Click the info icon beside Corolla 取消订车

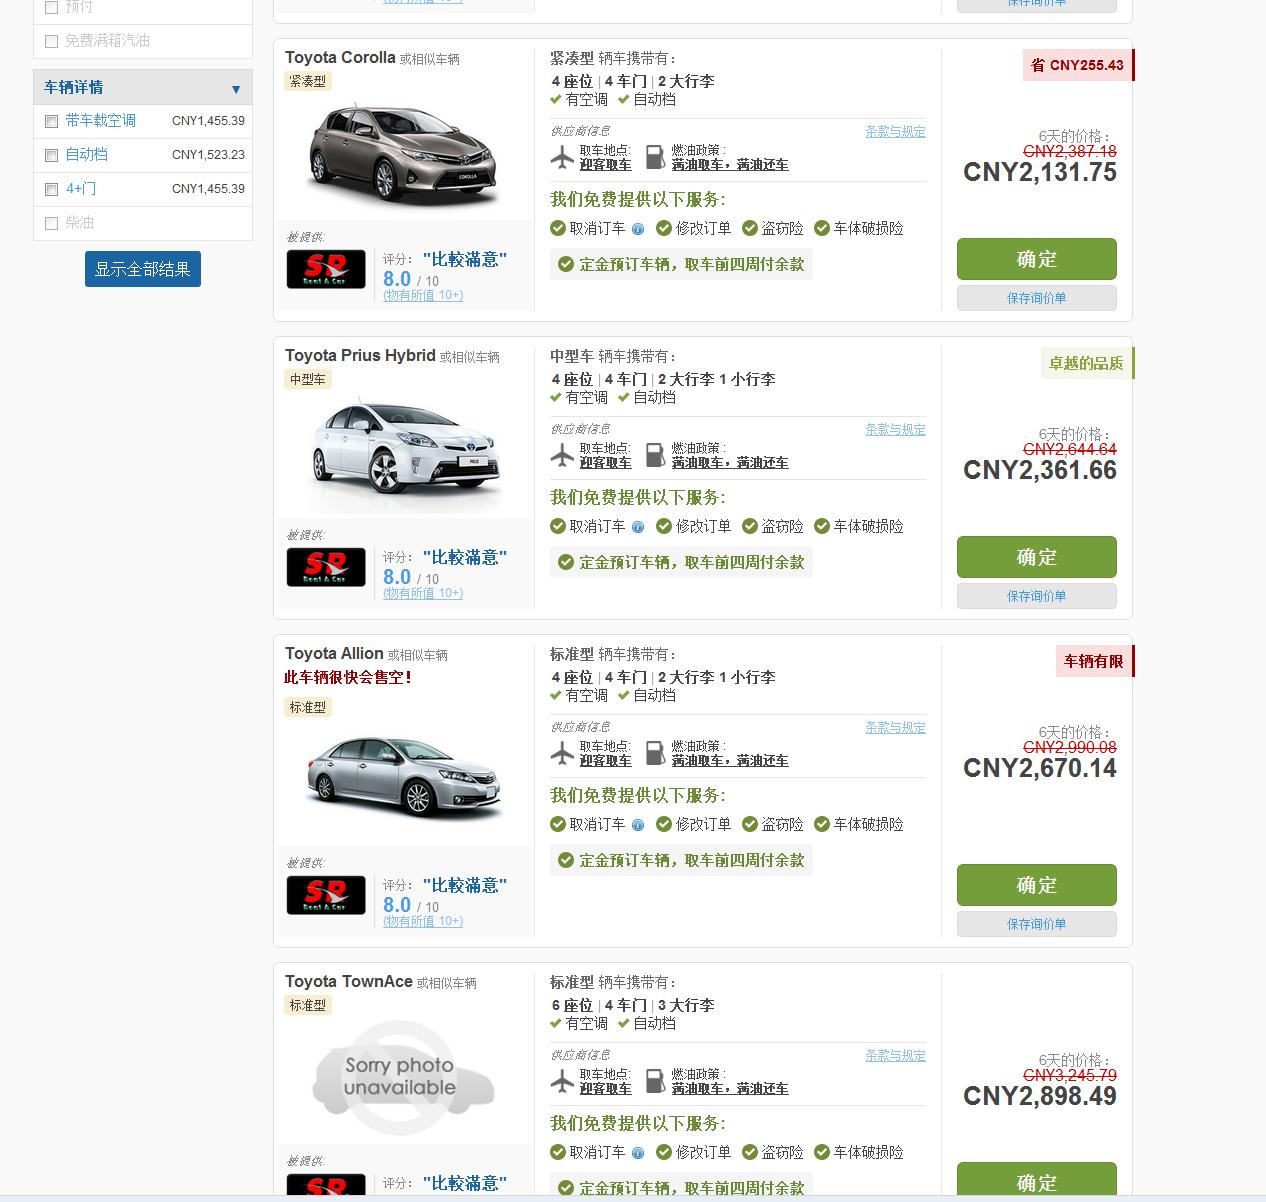[x=638, y=229]
